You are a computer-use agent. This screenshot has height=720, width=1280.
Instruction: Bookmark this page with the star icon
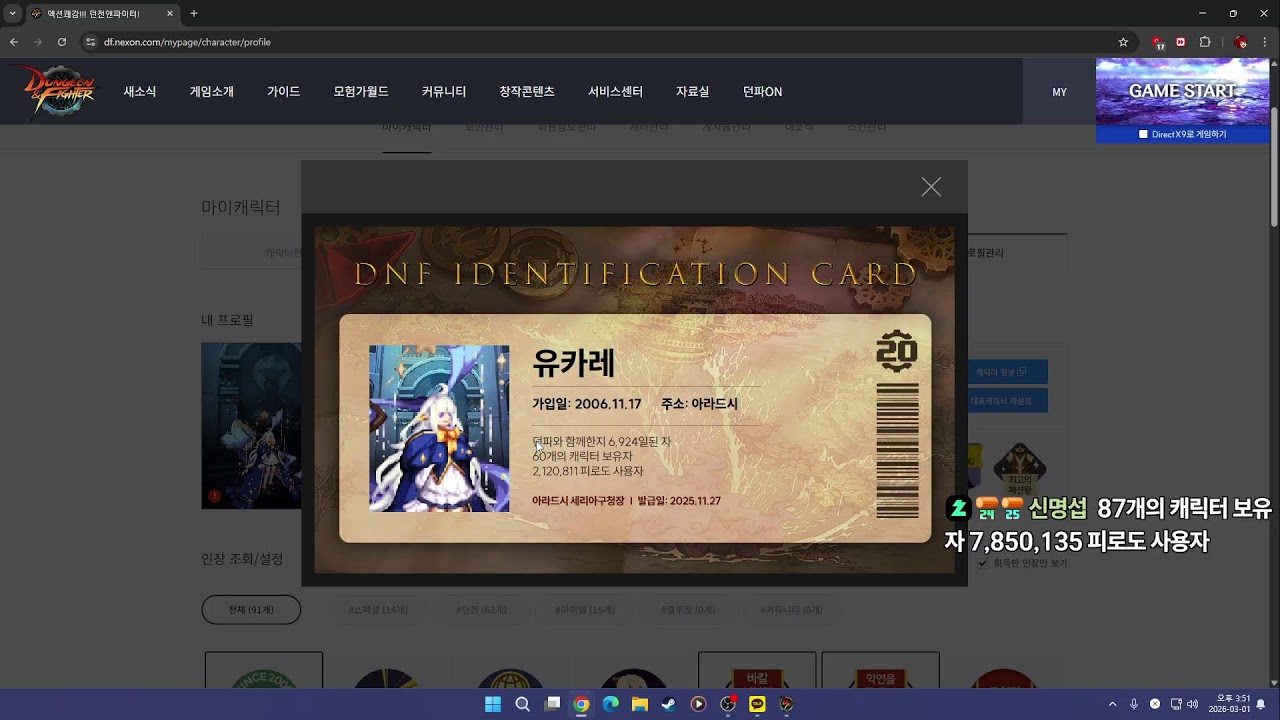[x=1123, y=42]
